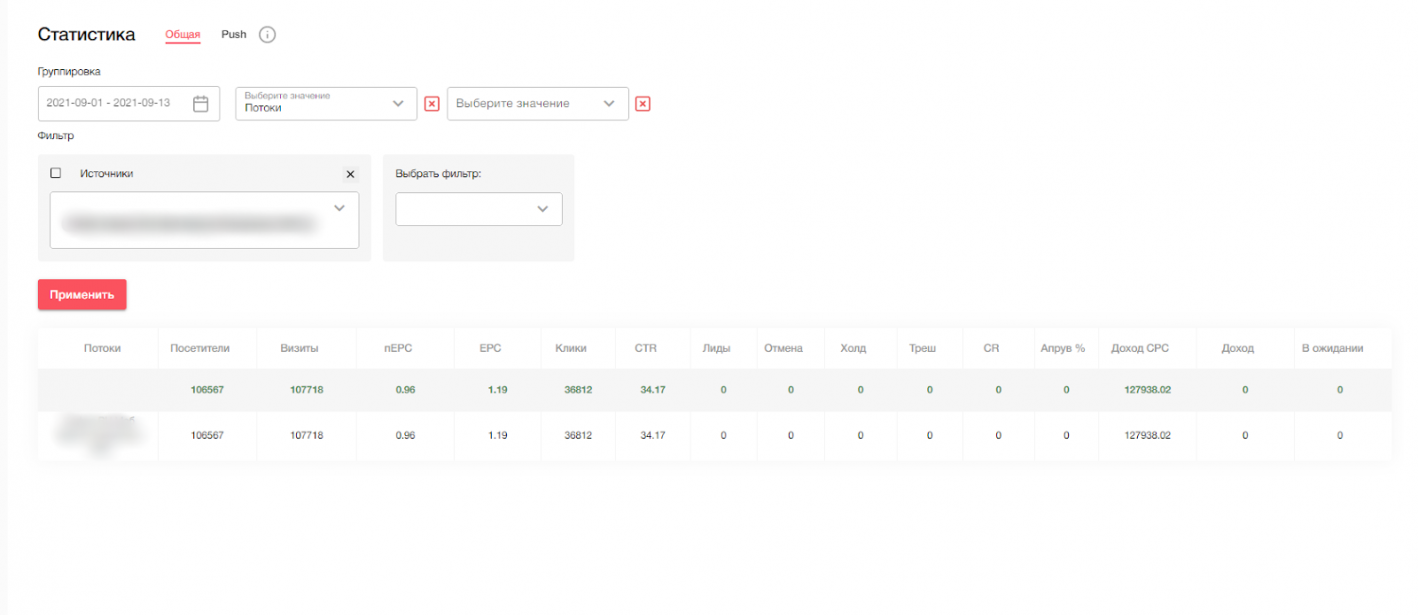Click the Посетители column header
Image resolution: width=1418 pixels, height=615 pixels.
click(200, 349)
